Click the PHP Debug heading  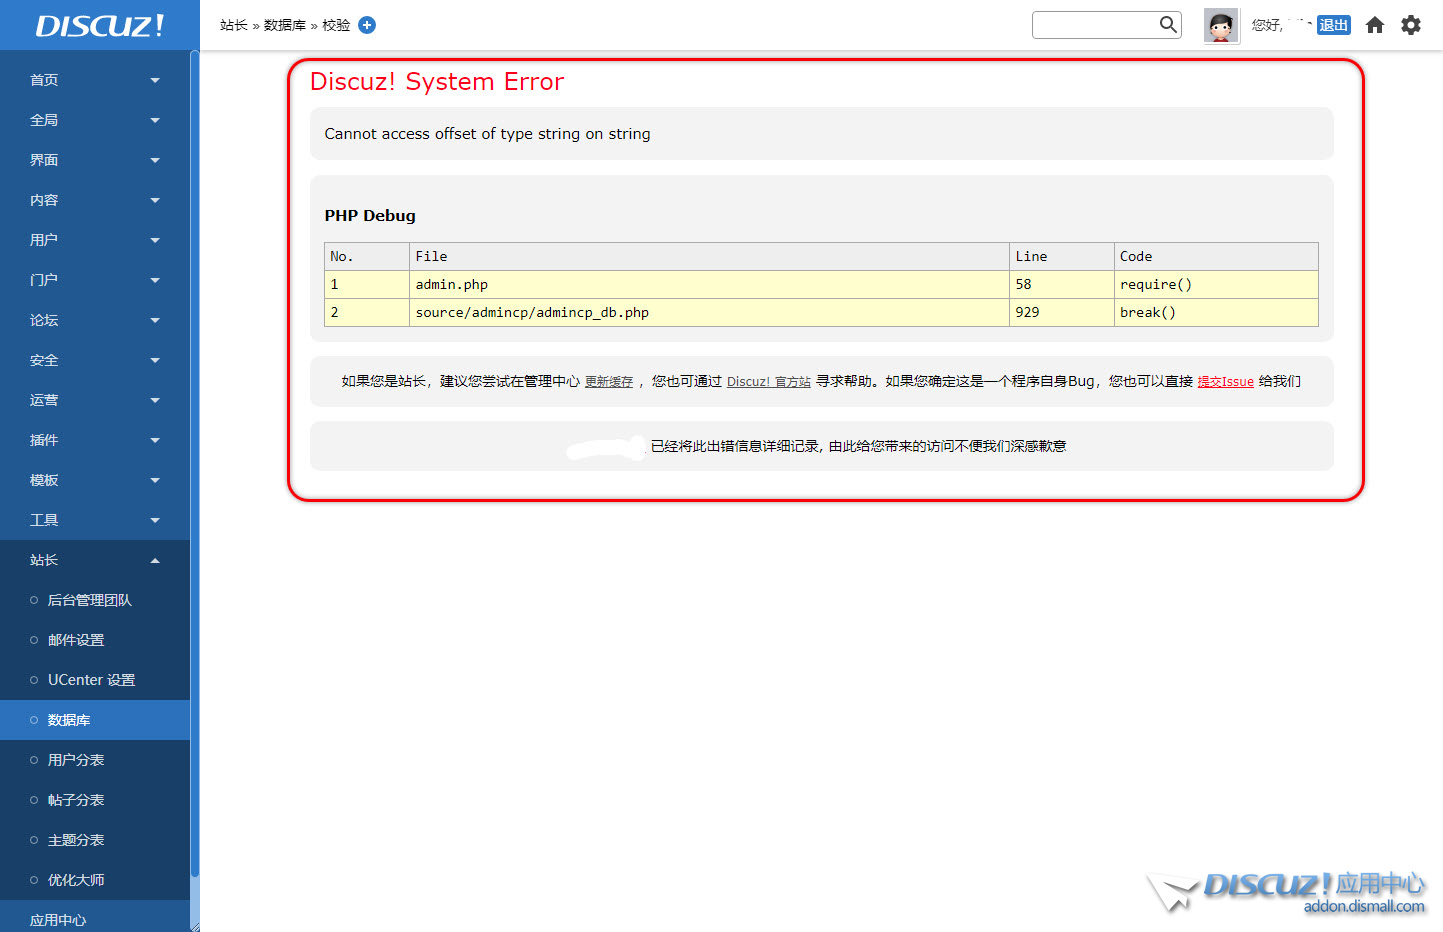tap(370, 216)
